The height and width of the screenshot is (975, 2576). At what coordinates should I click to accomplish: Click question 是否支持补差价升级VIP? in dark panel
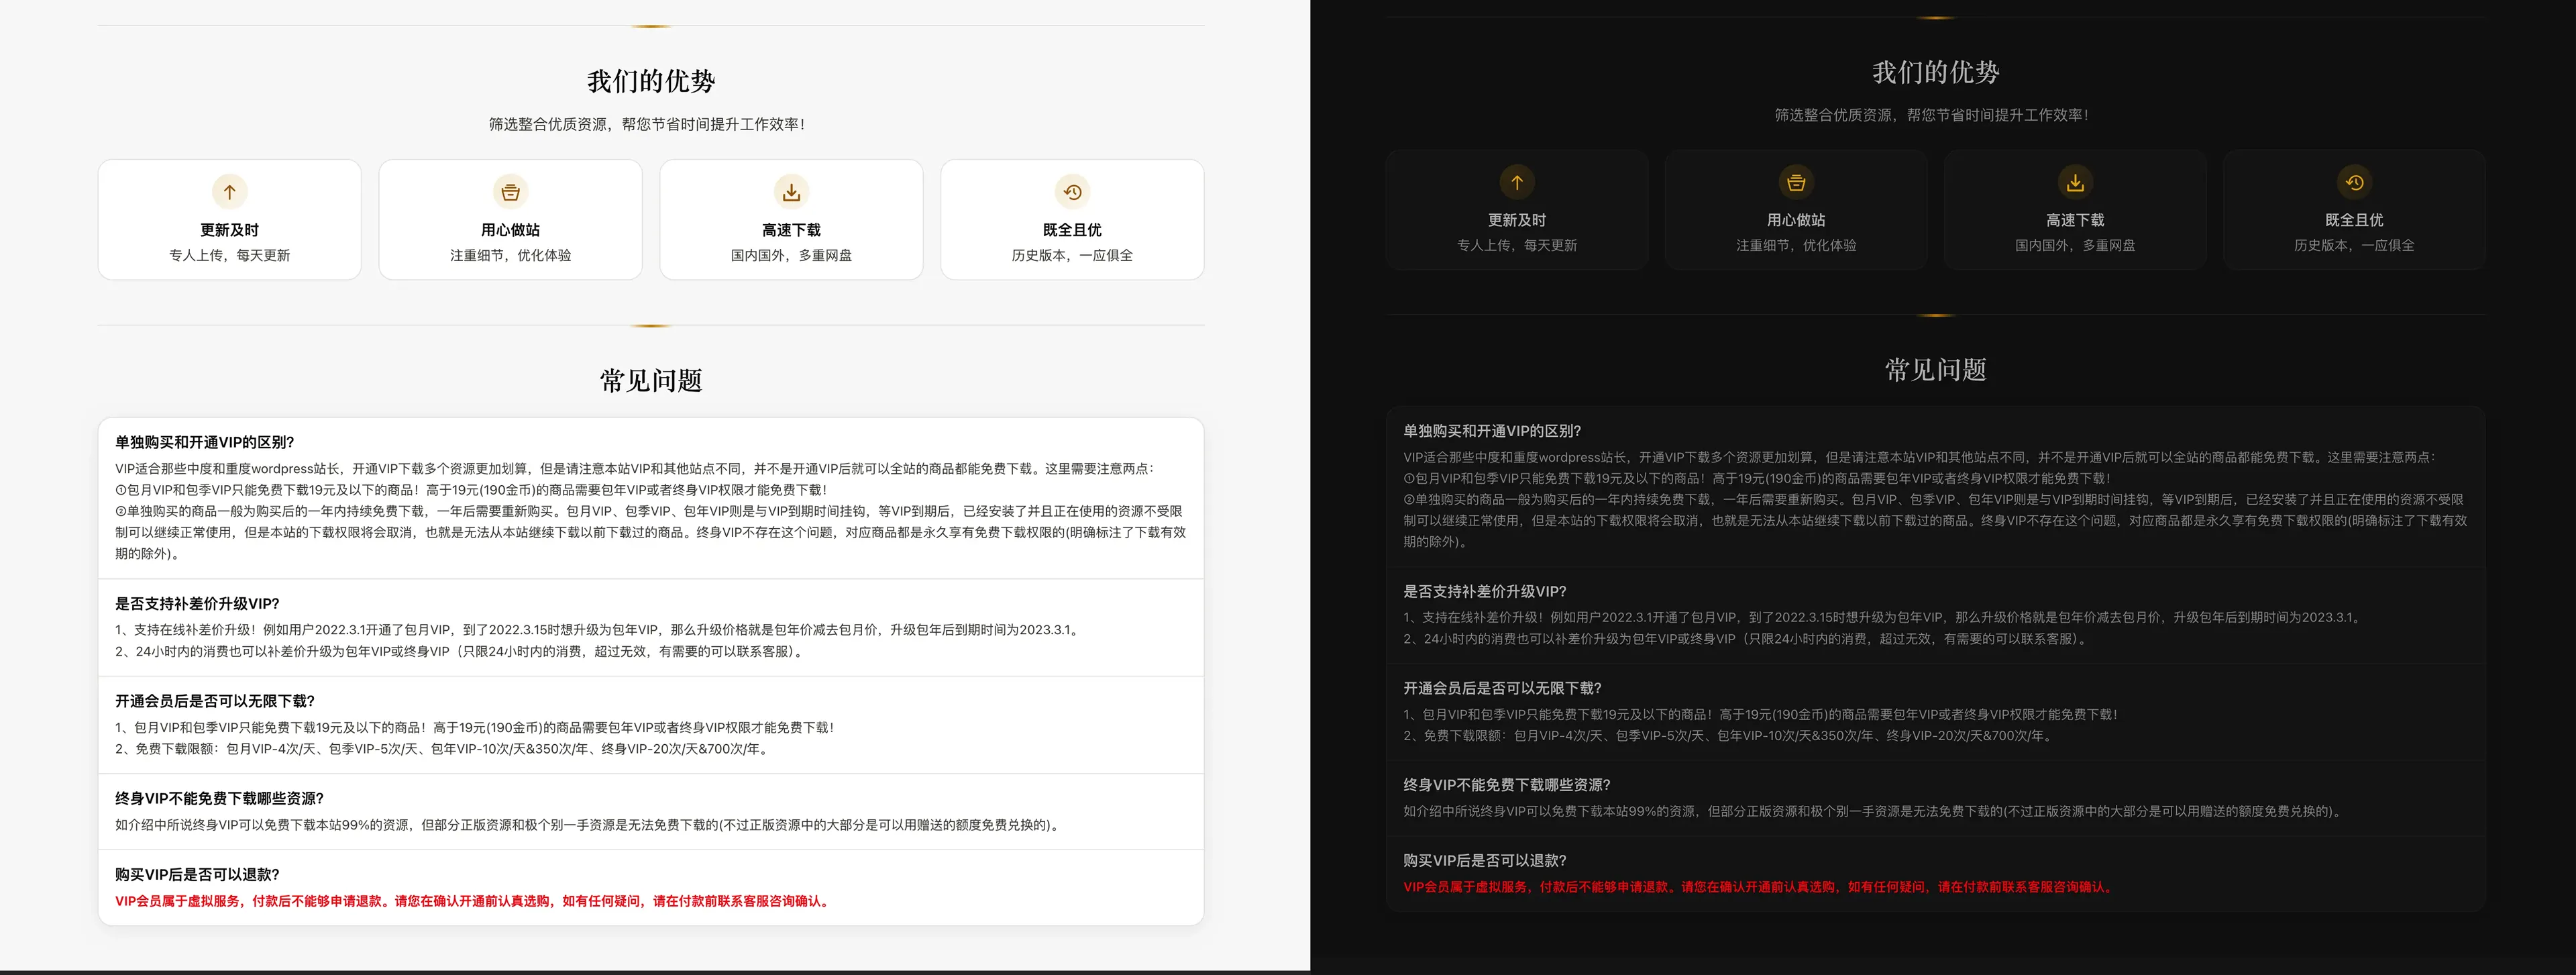1485,592
